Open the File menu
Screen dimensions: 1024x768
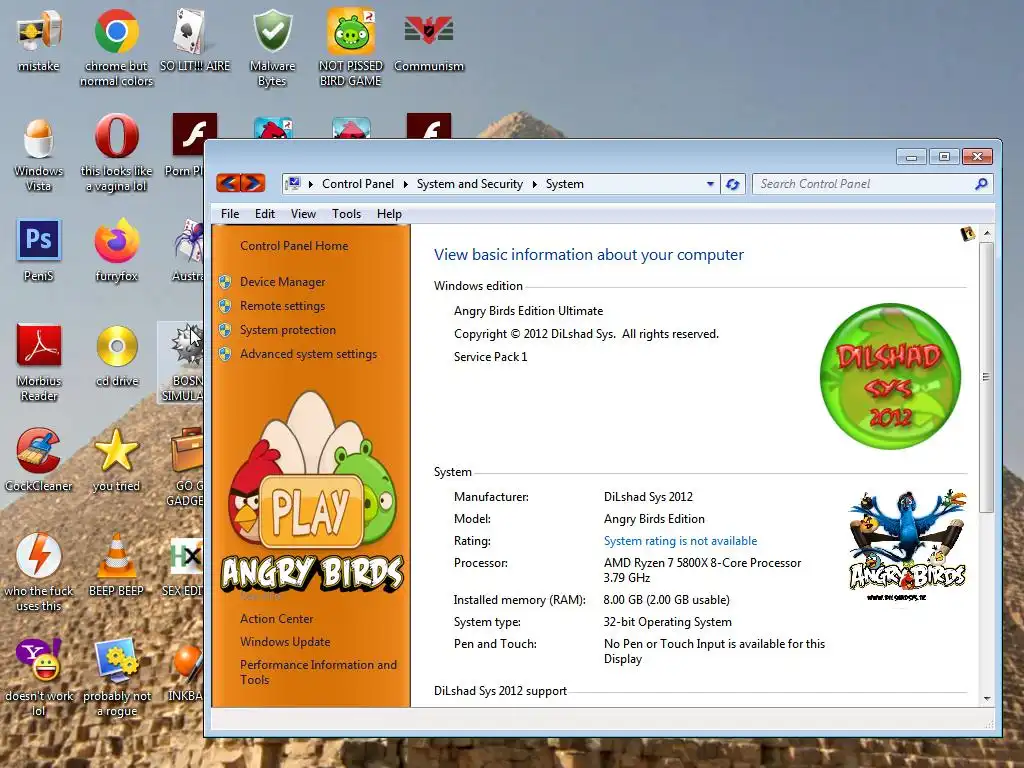pyautogui.click(x=230, y=214)
